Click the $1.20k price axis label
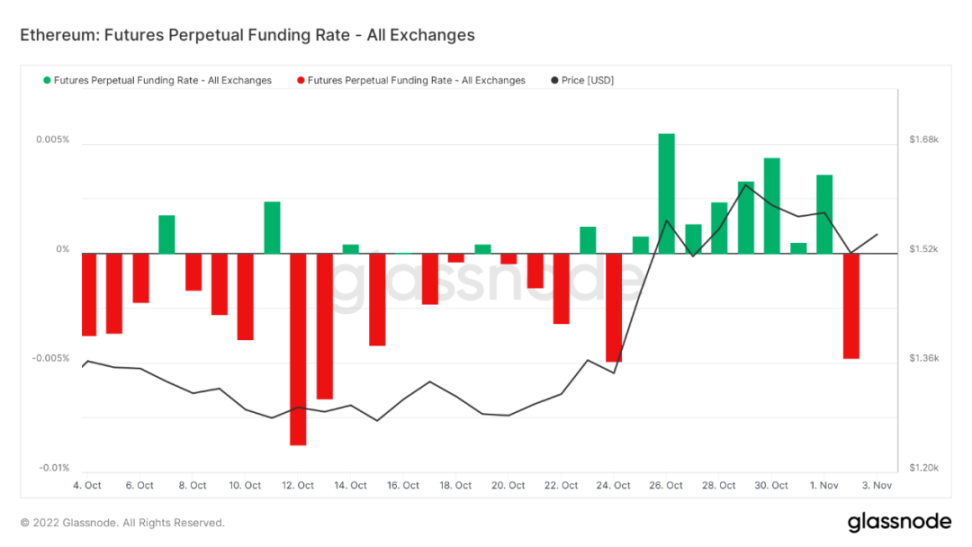Viewport: 972px width, 547px height. 924,468
